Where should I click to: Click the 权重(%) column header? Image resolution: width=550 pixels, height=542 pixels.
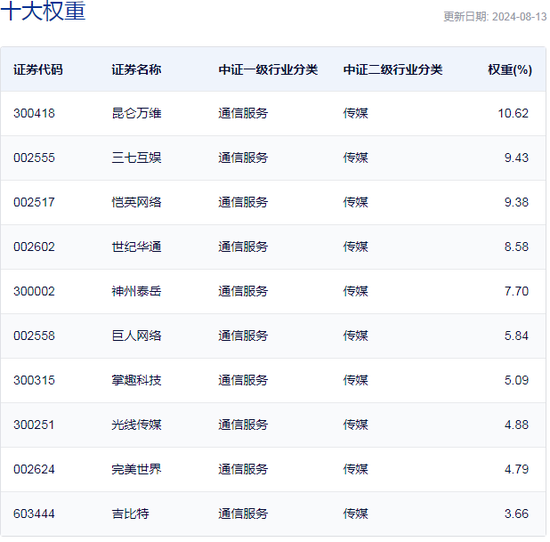510,69
